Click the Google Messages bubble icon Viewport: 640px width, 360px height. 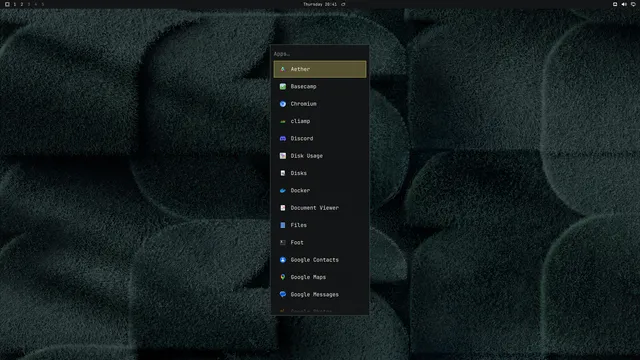[283, 294]
